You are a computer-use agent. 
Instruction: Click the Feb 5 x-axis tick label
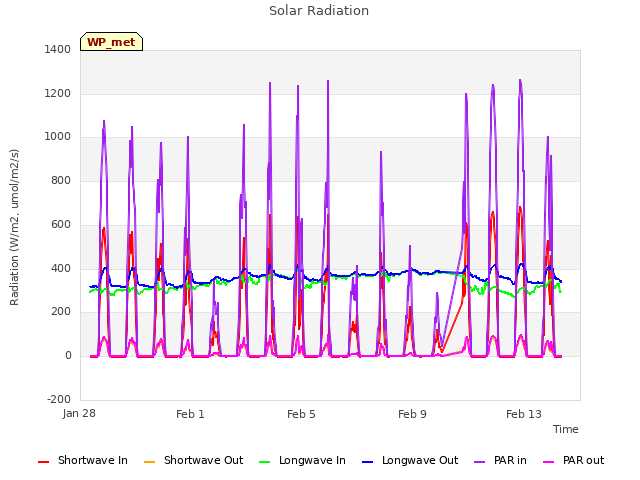point(301,414)
